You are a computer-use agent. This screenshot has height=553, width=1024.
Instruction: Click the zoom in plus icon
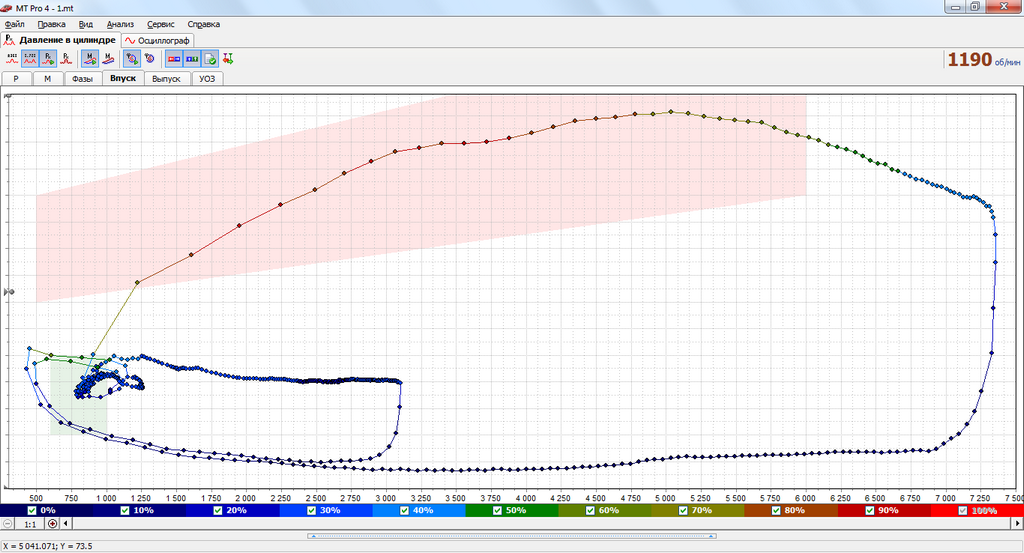(52, 524)
